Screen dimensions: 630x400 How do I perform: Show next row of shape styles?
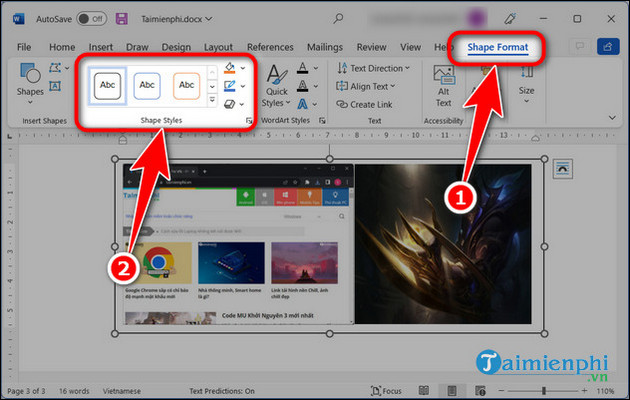212,86
